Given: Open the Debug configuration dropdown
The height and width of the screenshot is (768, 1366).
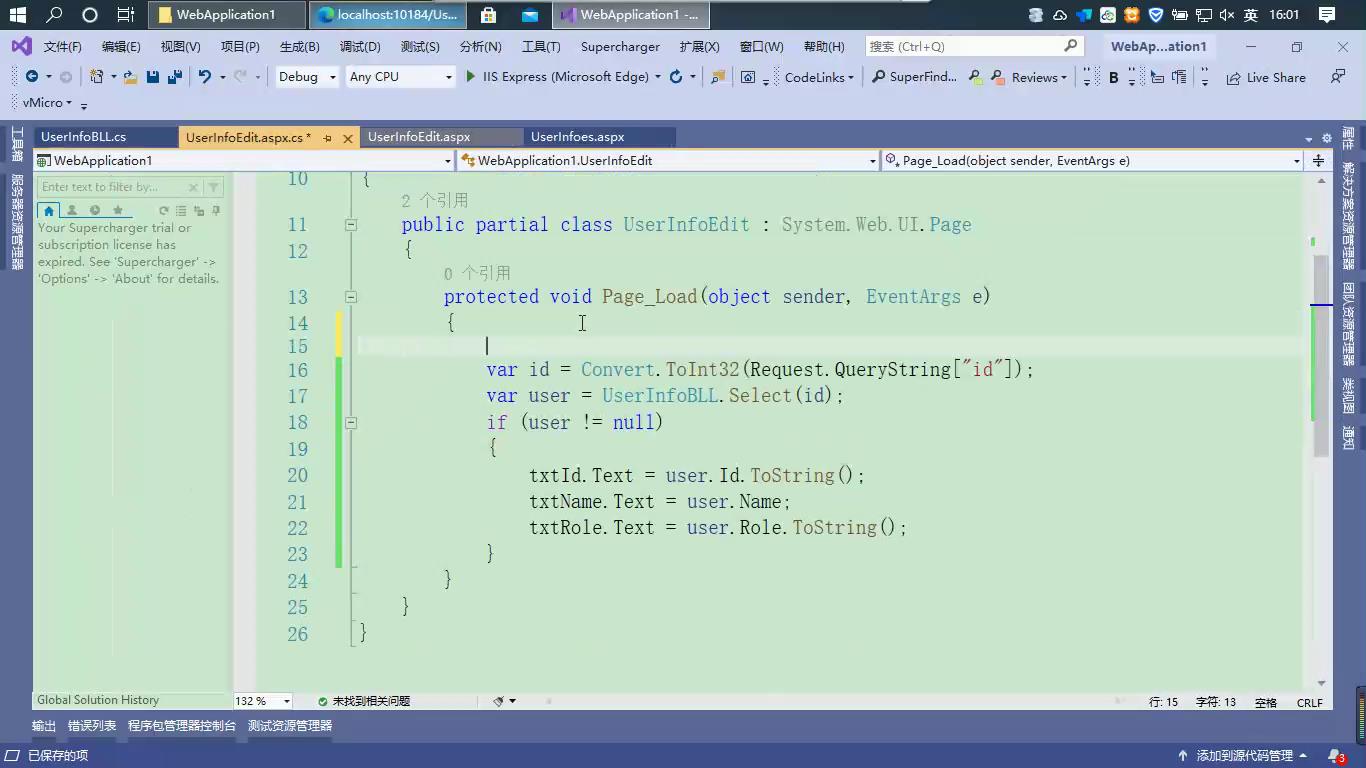Looking at the screenshot, I should [x=307, y=77].
